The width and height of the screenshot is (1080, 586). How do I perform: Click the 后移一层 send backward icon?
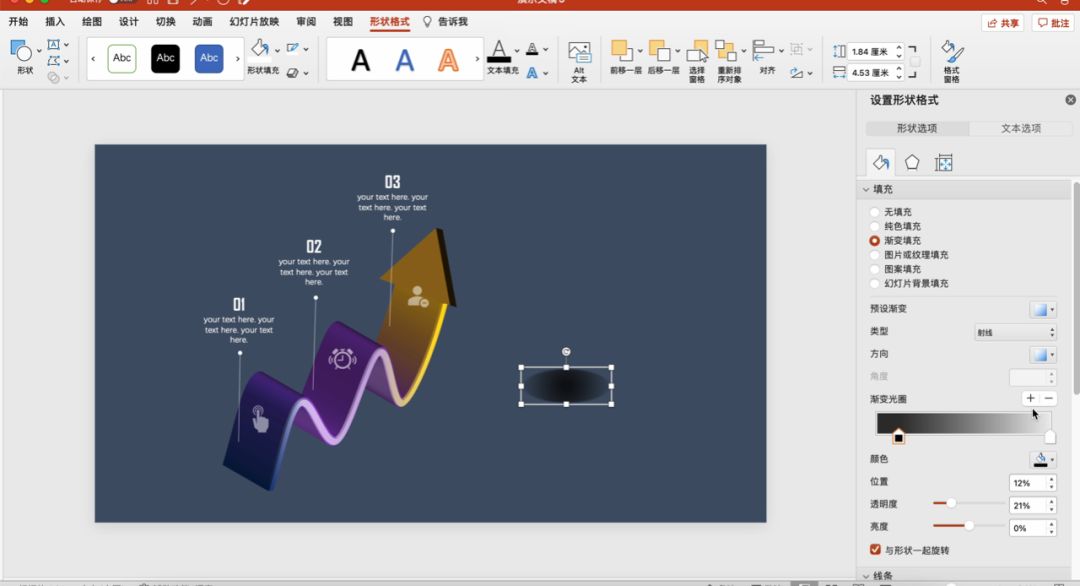tap(659, 51)
